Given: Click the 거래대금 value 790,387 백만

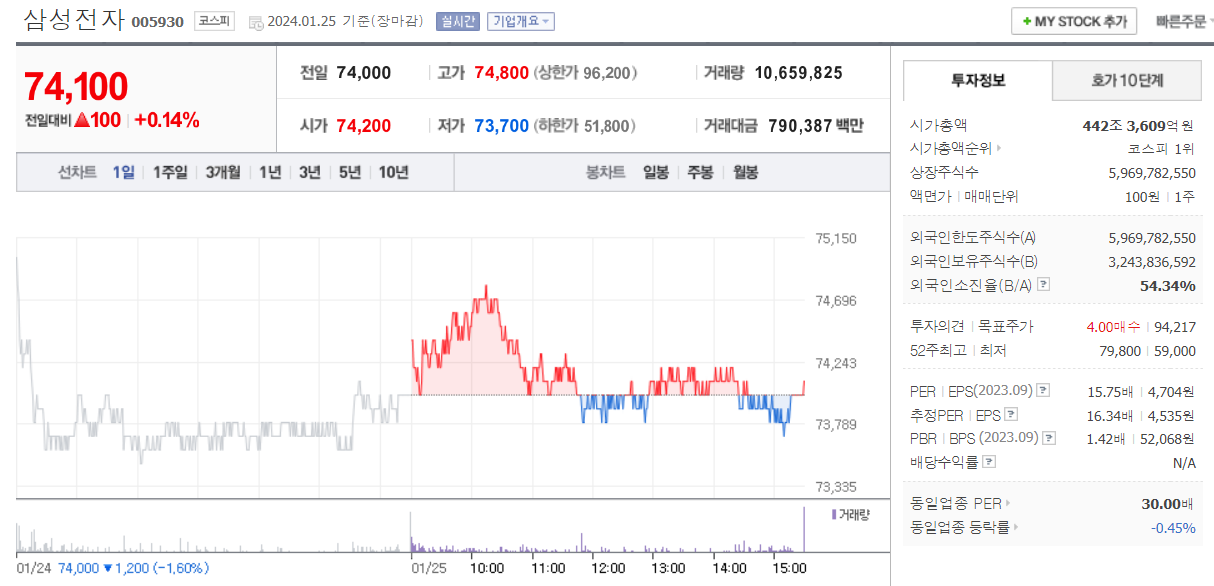Looking at the screenshot, I should (816, 126).
